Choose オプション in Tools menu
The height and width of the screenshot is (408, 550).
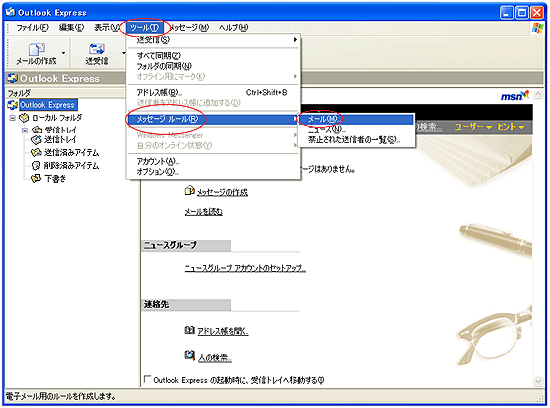coord(213,172)
